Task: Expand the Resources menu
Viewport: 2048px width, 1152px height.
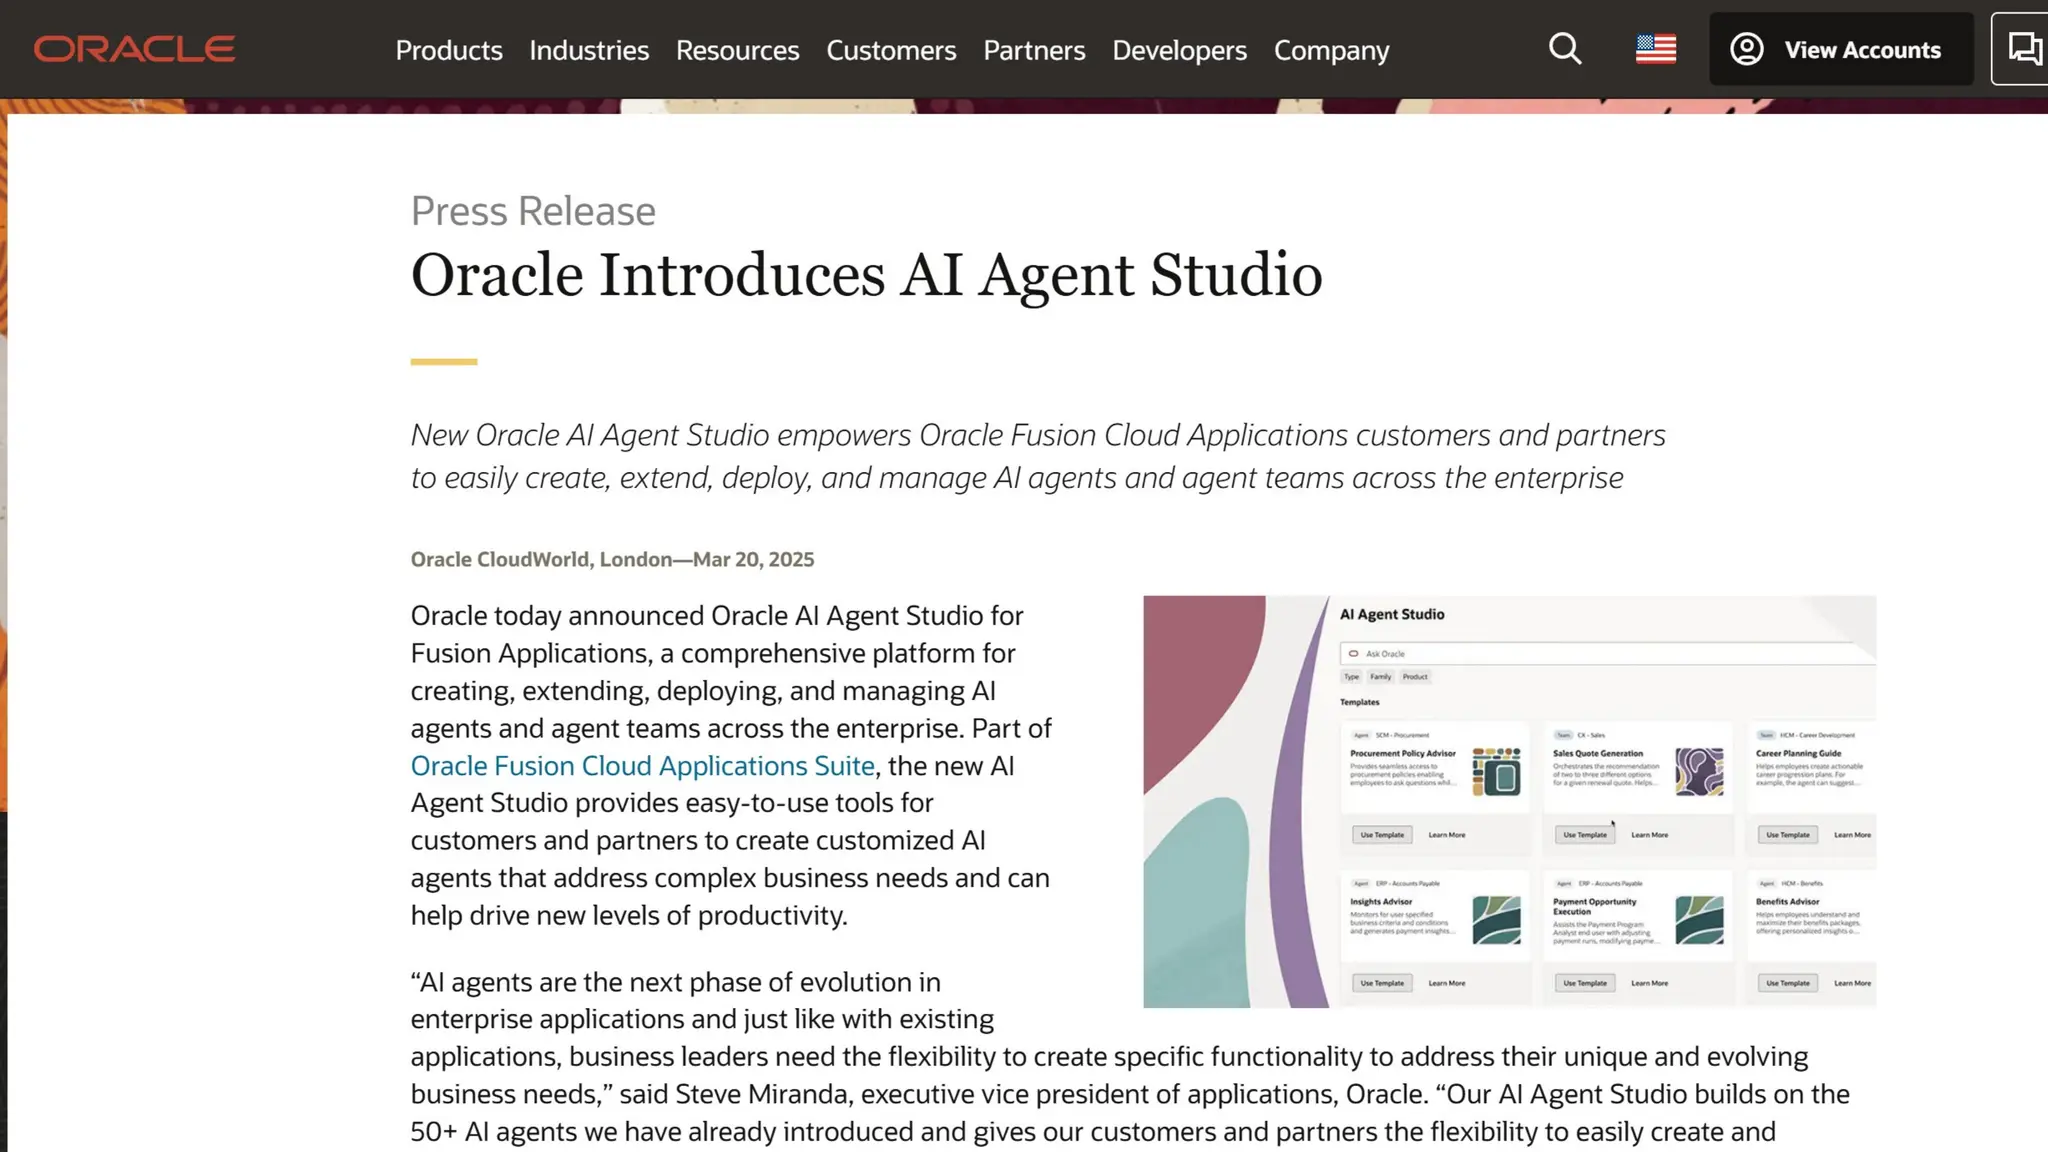Action: tap(737, 50)
